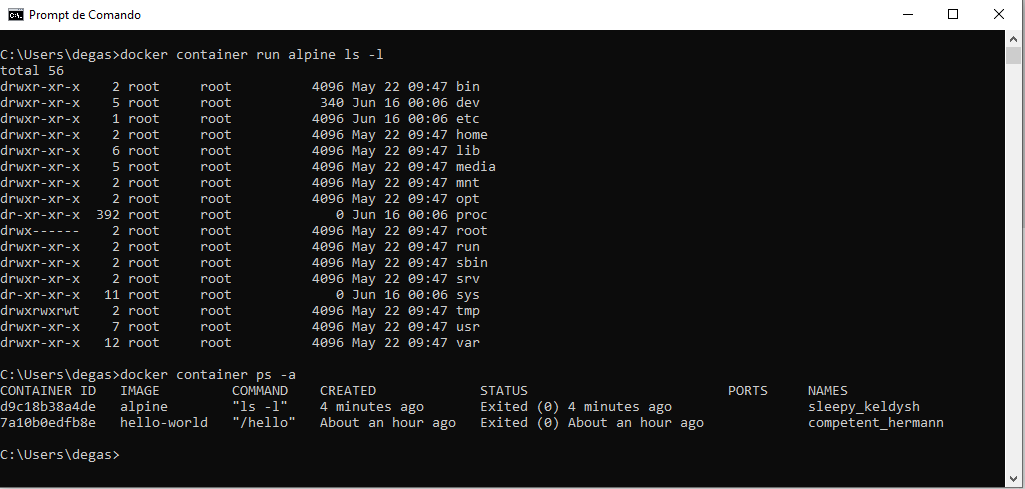Click the 'media' directory name
1025x489 pixels.
pos(476,167)
